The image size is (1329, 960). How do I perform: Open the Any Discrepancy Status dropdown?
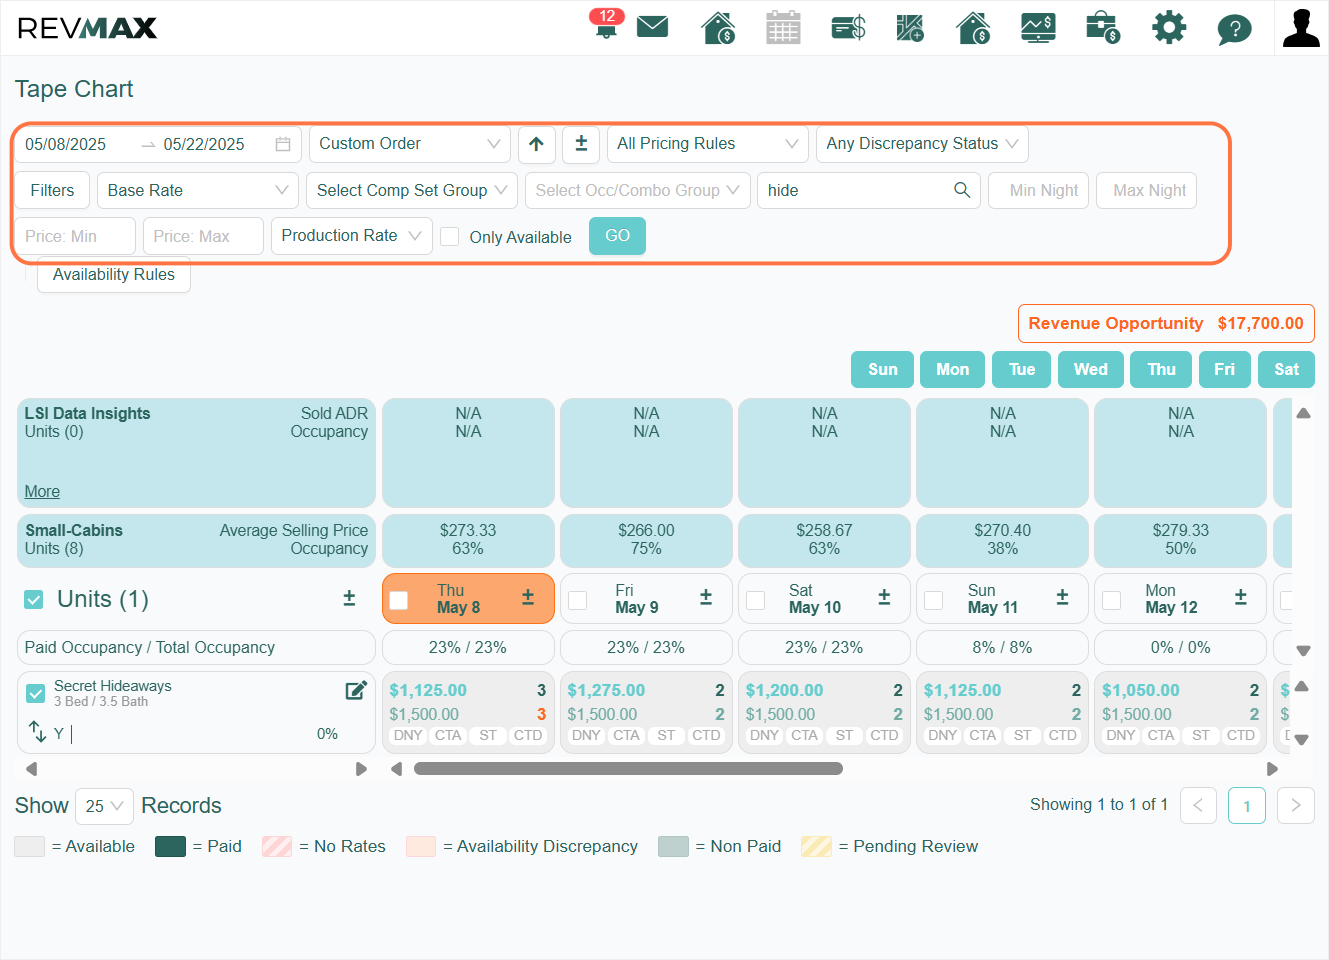(x=922, y=144)
